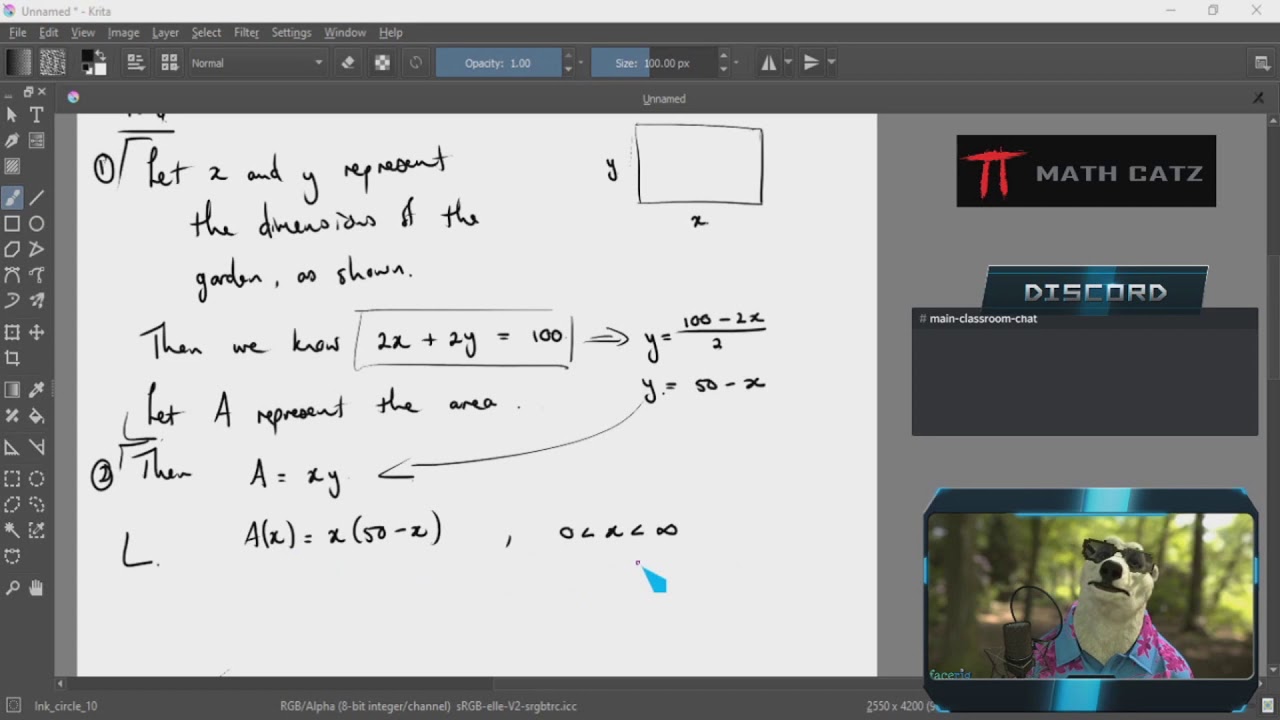Open the Filter menu

coord(246,32)
